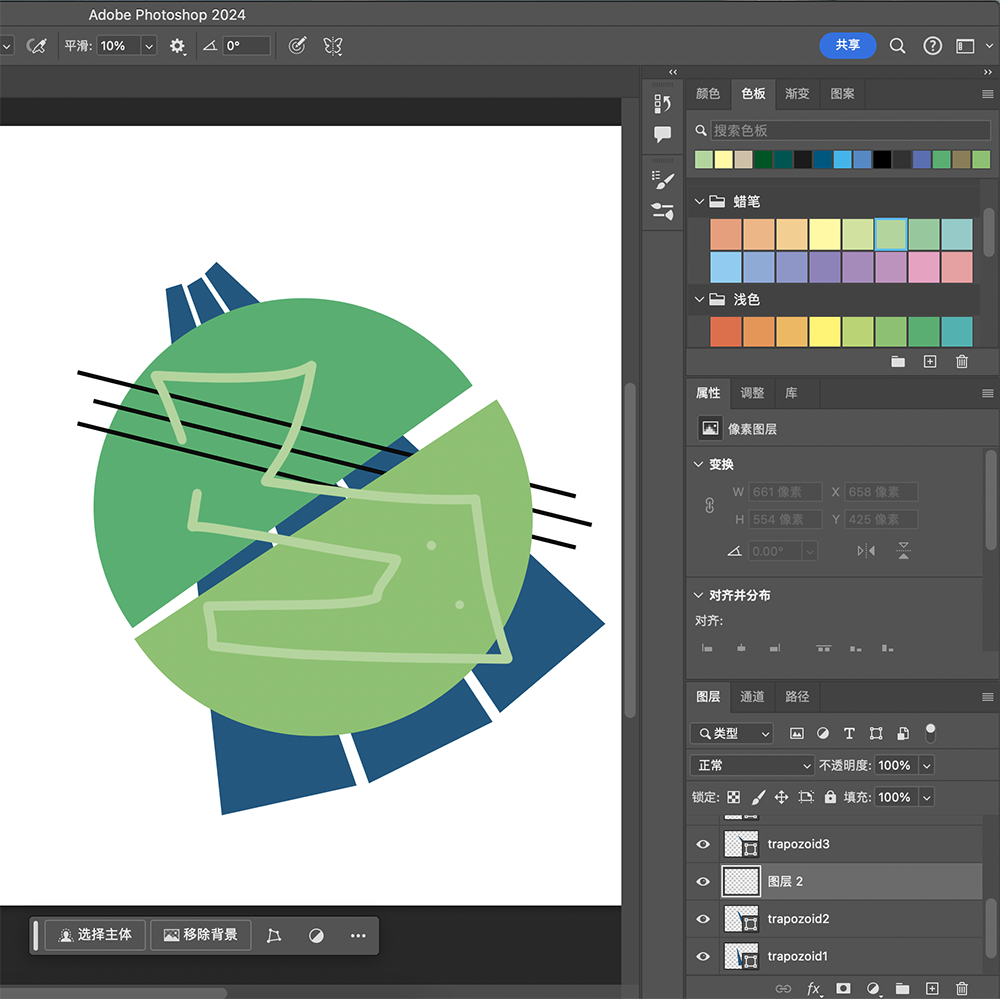
Task: Click the 共享 button
Action: (847, 45)
